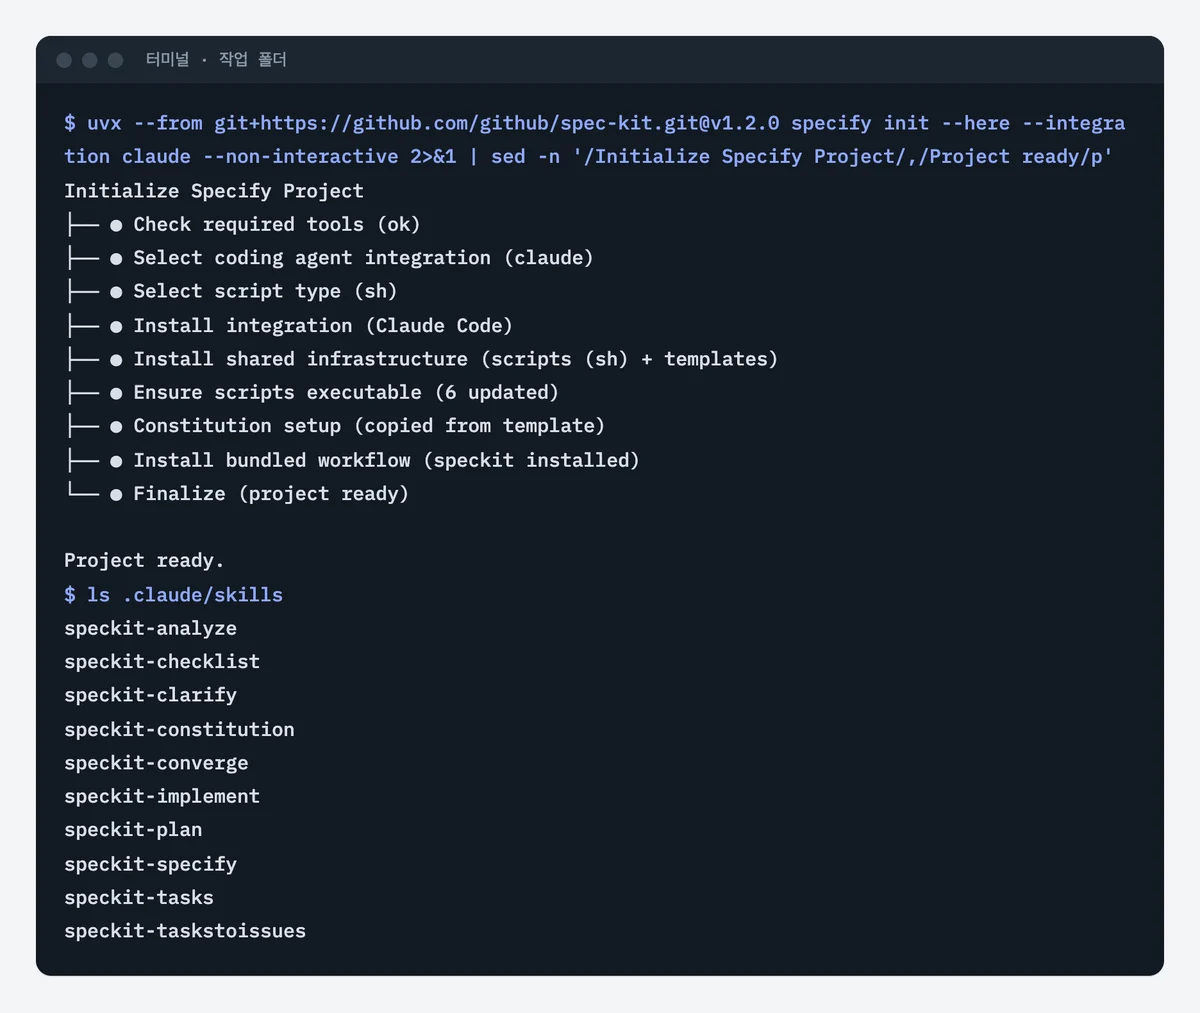This screenshot has height=1013, width=1200.
Task: Select the 'speckit-tasks' entry
Action: [x=139, y=897]
